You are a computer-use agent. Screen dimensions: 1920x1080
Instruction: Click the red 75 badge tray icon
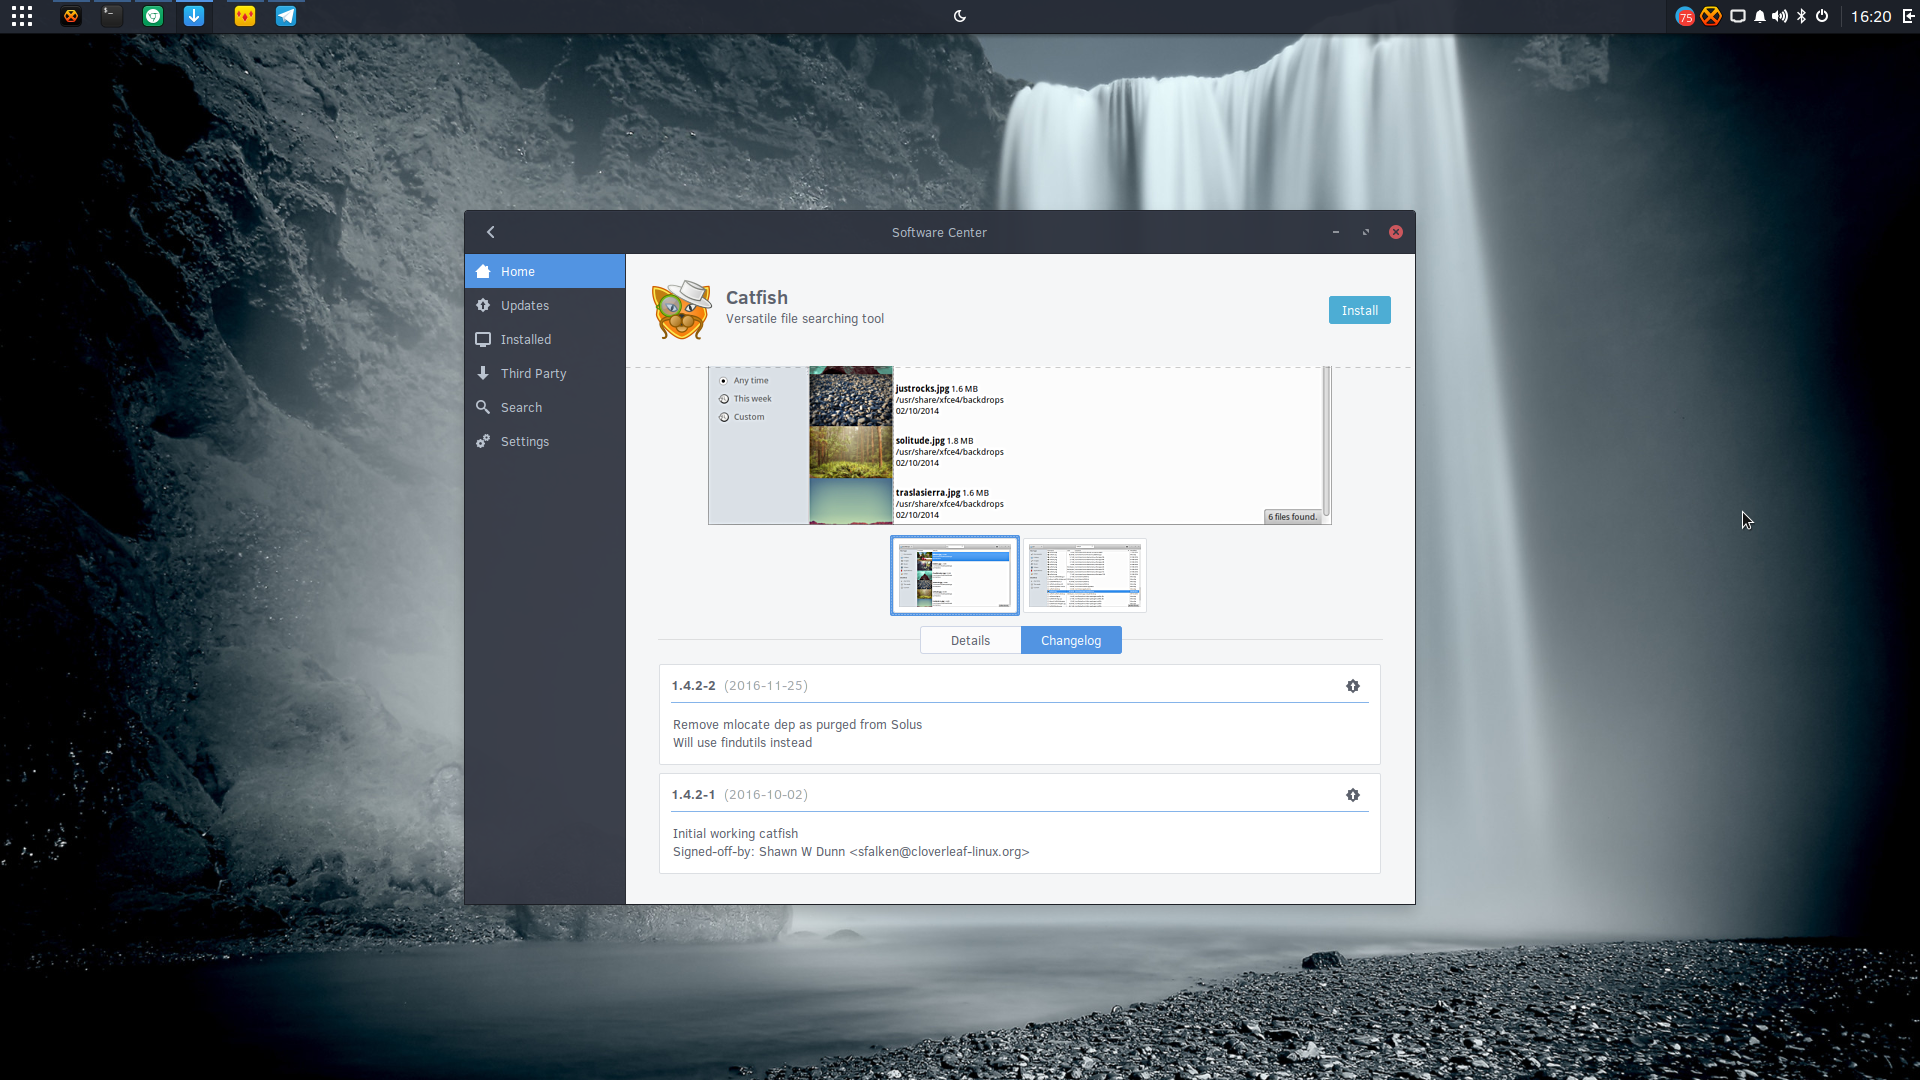point(1685,16)
